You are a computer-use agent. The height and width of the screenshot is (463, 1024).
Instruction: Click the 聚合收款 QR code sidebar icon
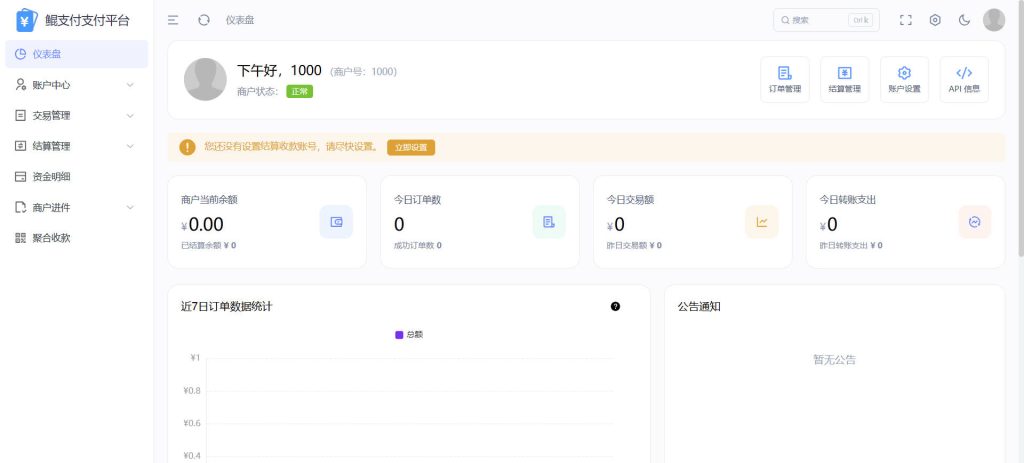pyautogui.click(x=20, y=238)
